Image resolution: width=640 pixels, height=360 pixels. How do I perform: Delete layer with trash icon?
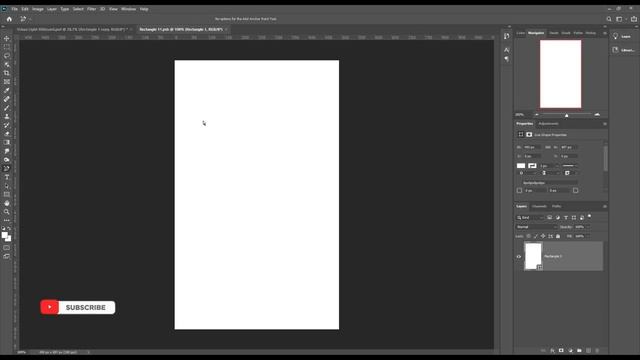[597, 351]
